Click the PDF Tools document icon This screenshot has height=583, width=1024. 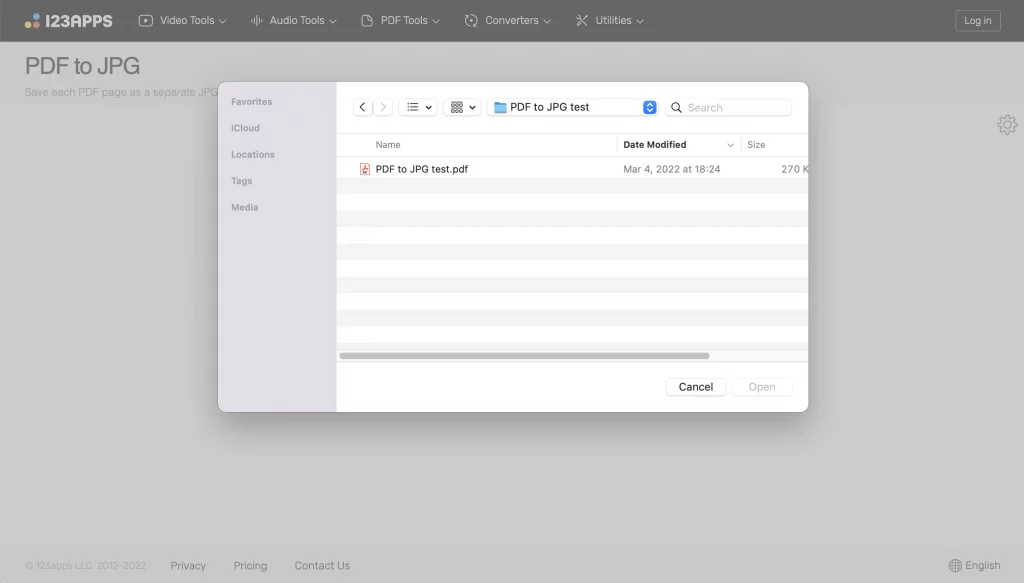click(368, 20)
